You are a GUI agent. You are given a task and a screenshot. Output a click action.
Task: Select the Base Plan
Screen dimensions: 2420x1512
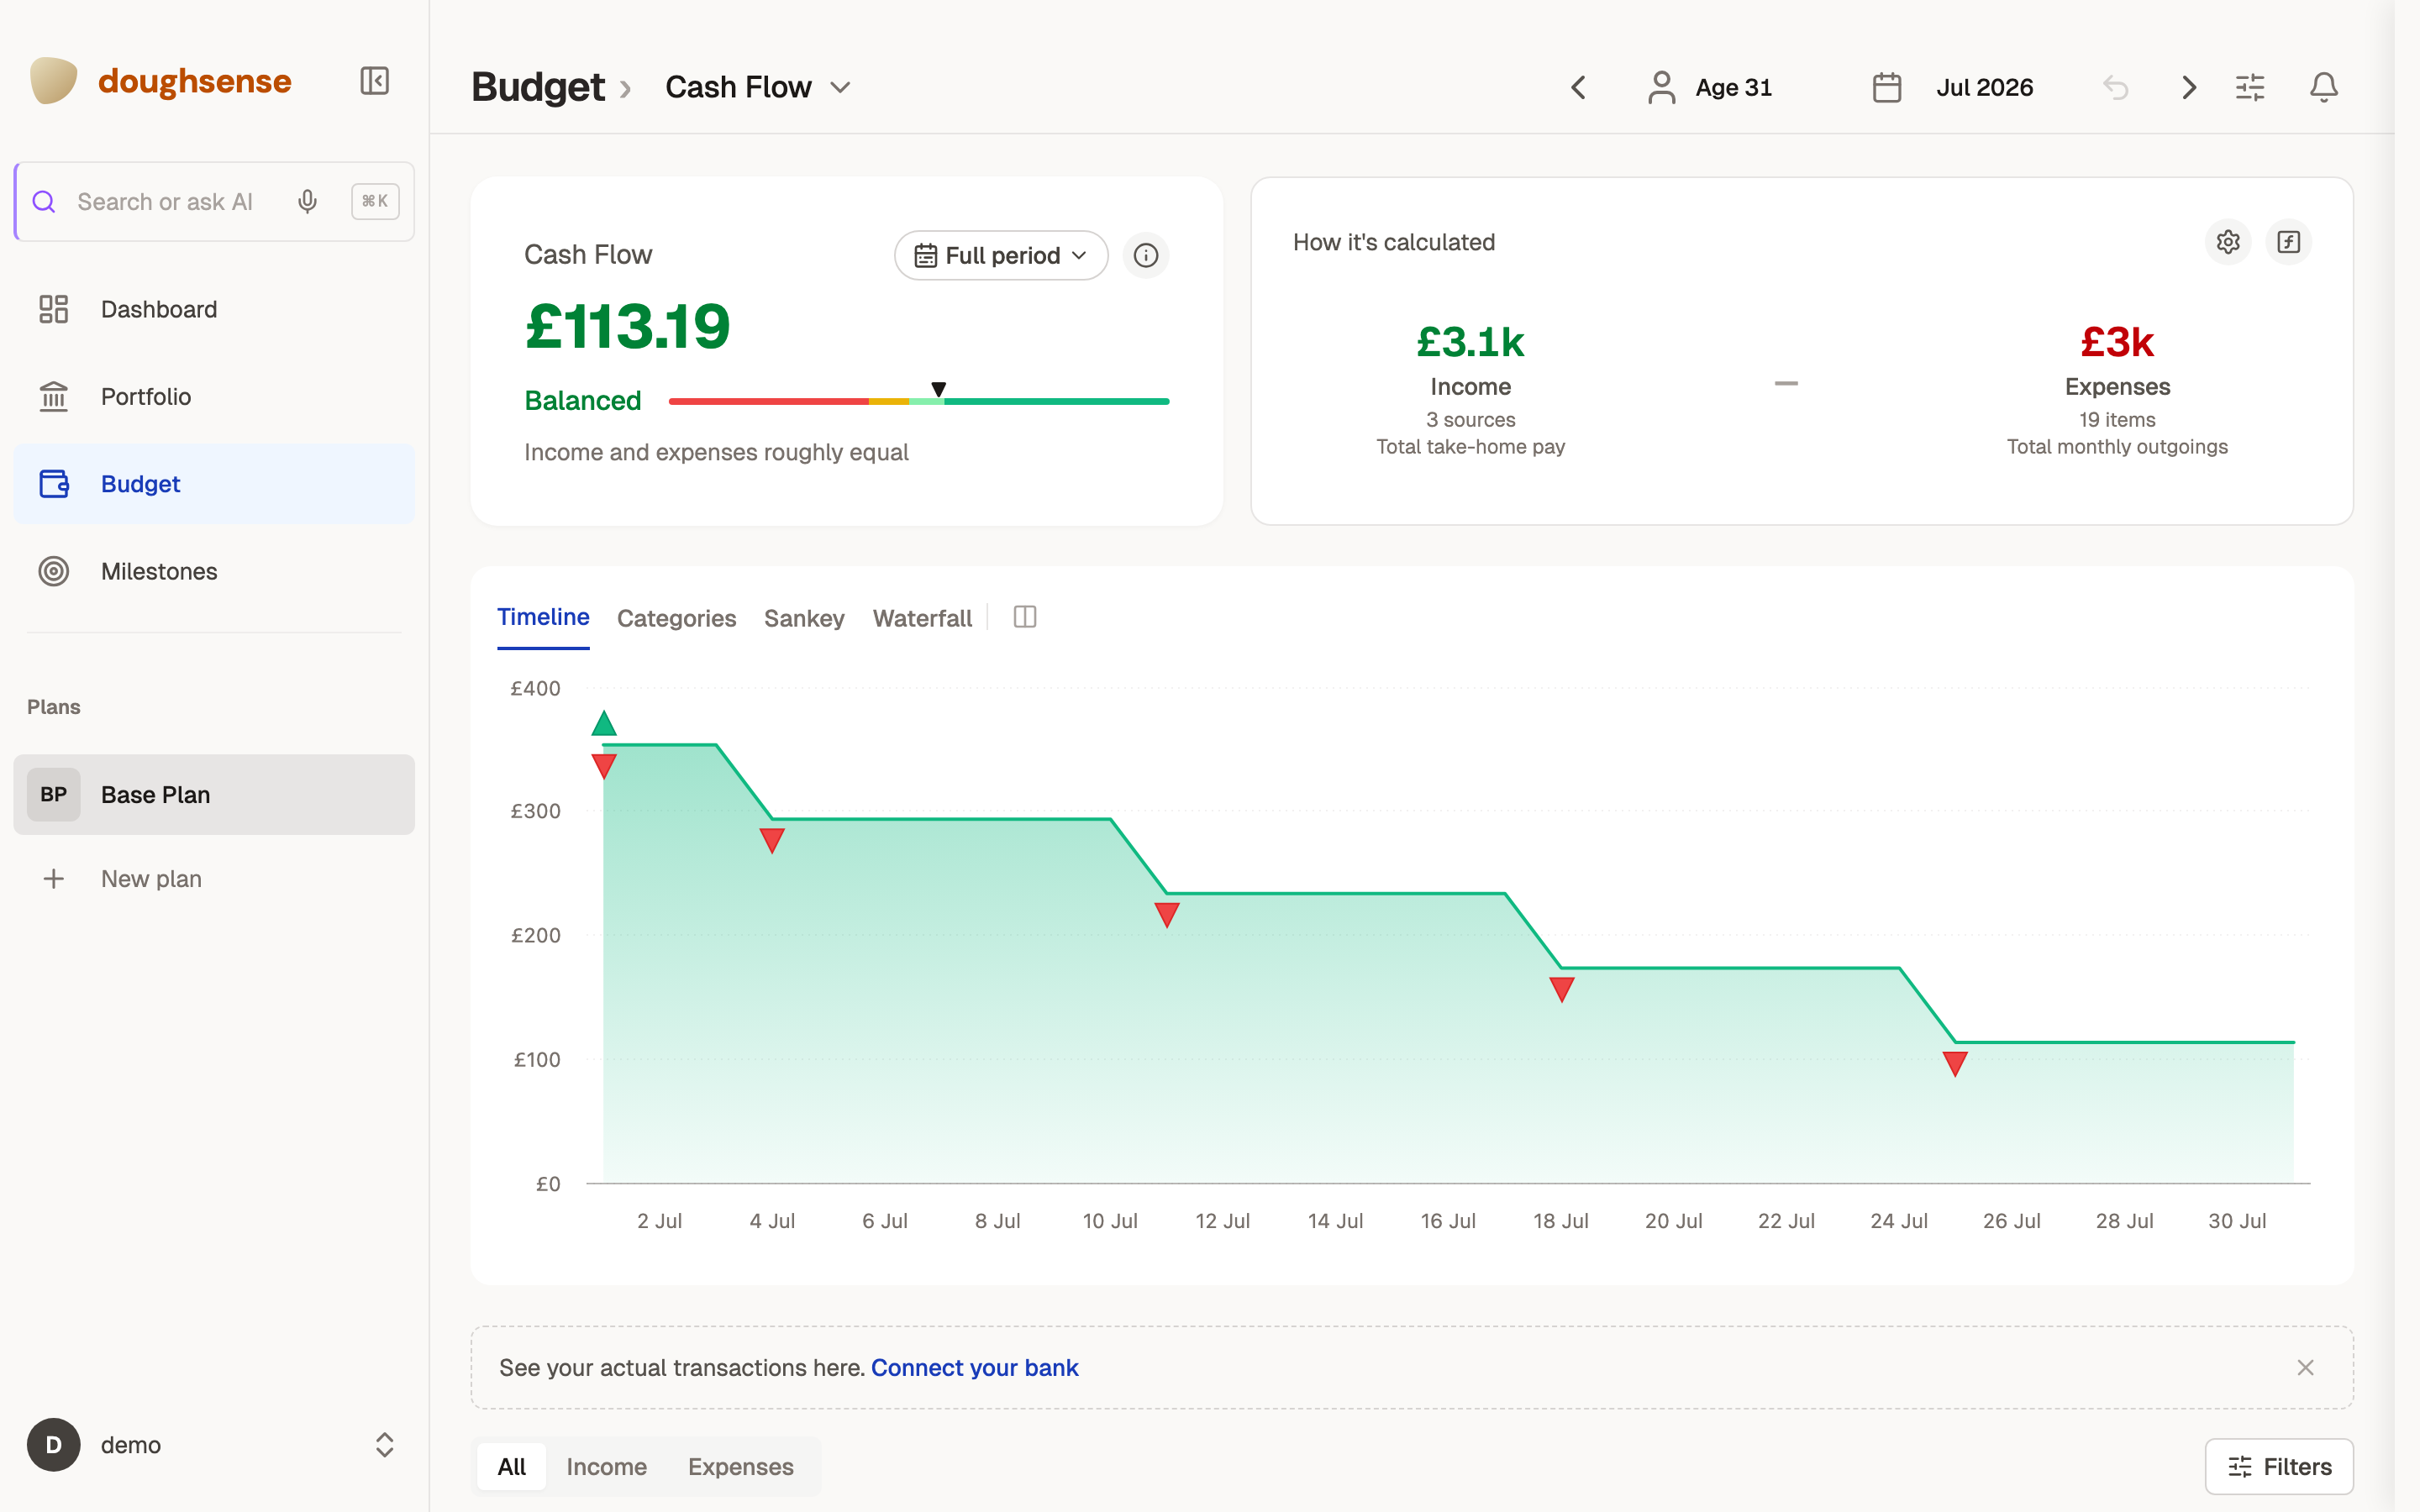[x=214, y=795]
